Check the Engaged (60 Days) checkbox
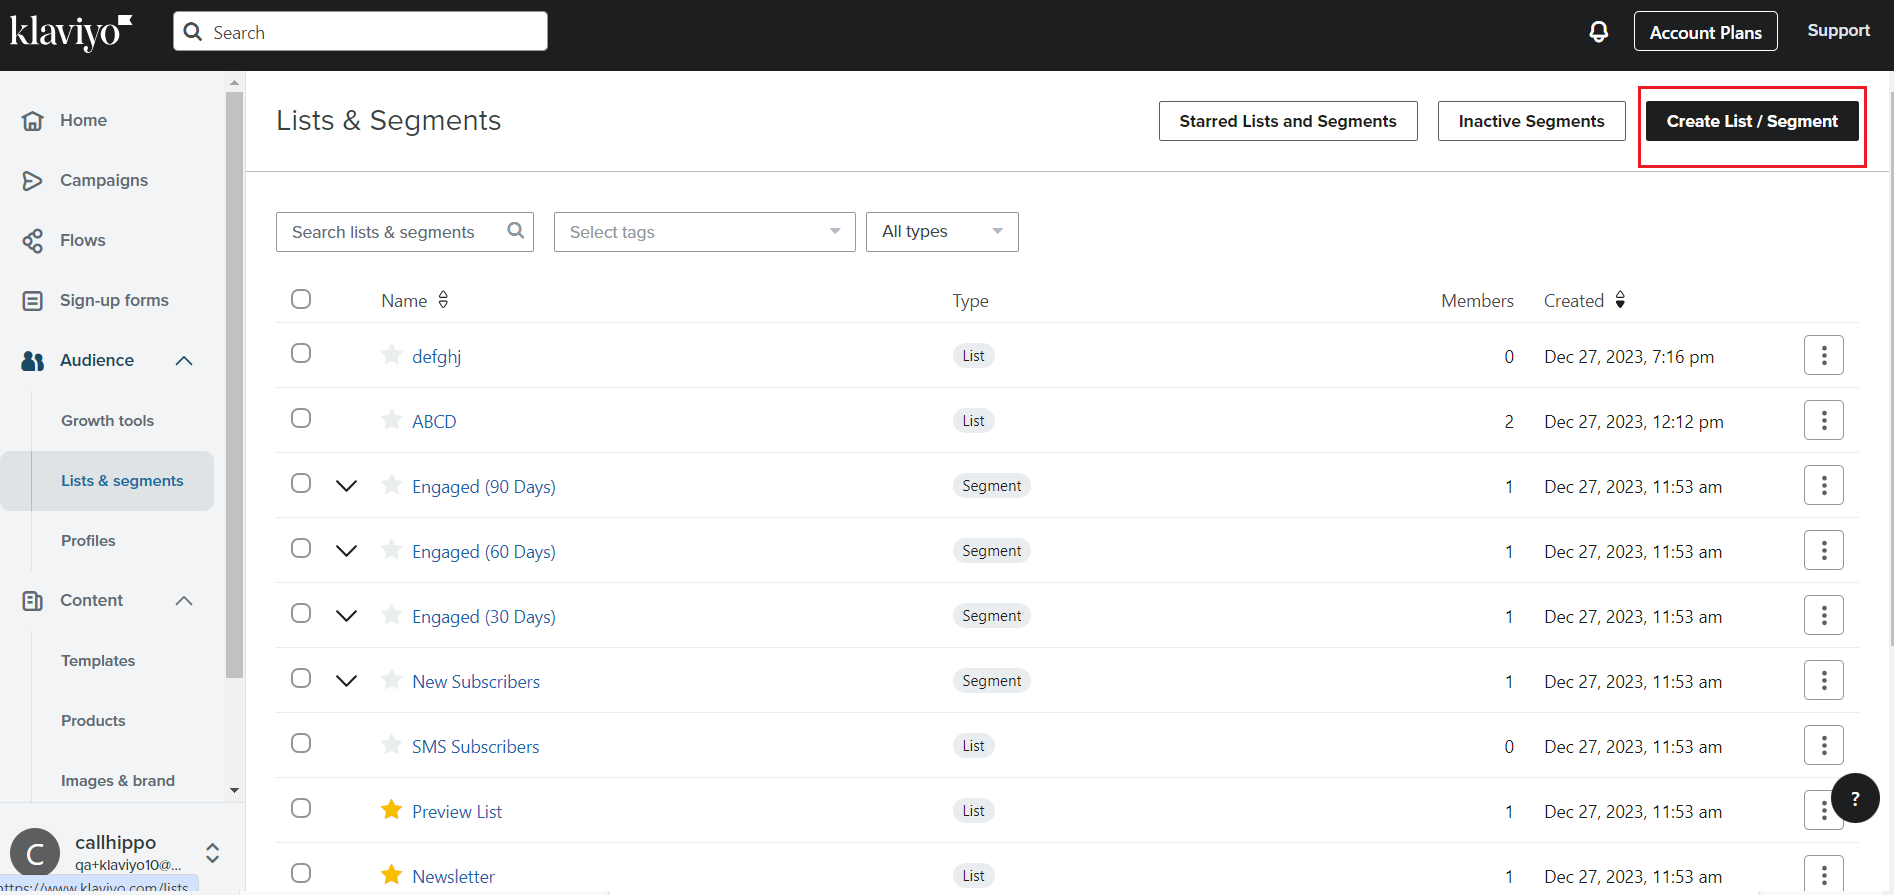This screenshot has height=895, width=1894. coord(301,548)
